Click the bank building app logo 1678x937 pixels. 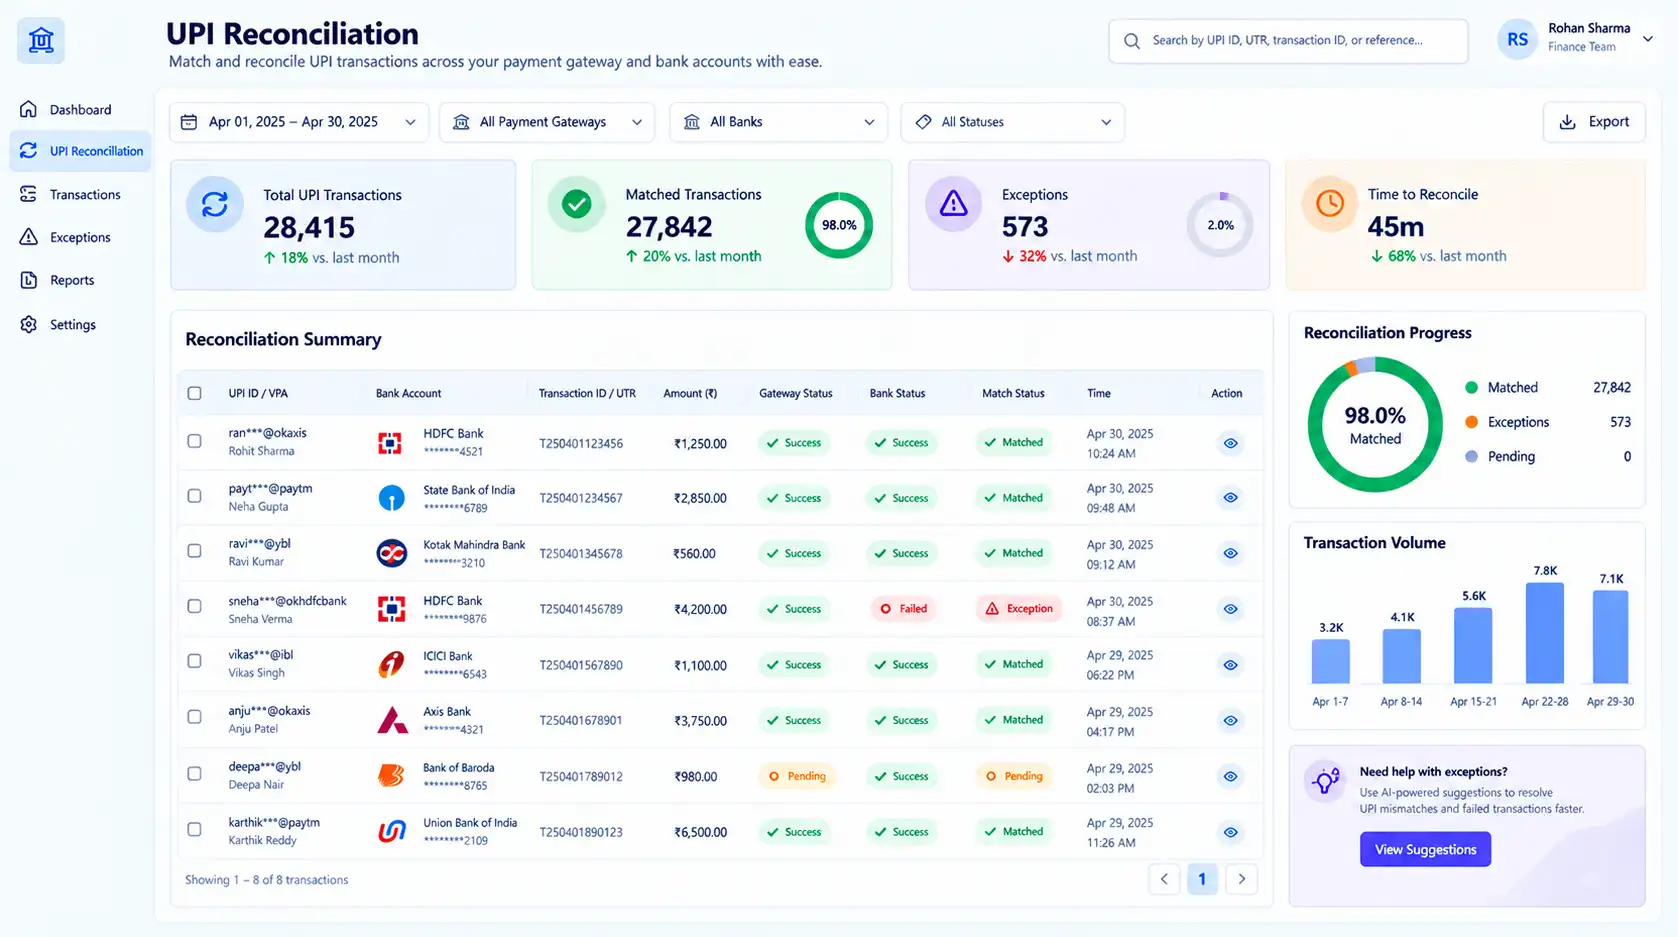click(x=41, y=41)
